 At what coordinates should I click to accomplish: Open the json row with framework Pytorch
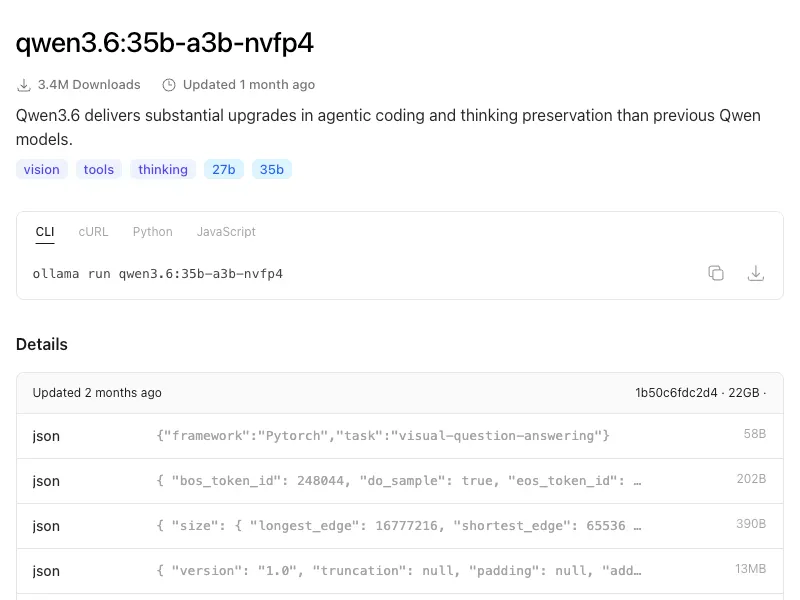coord(399,436)
